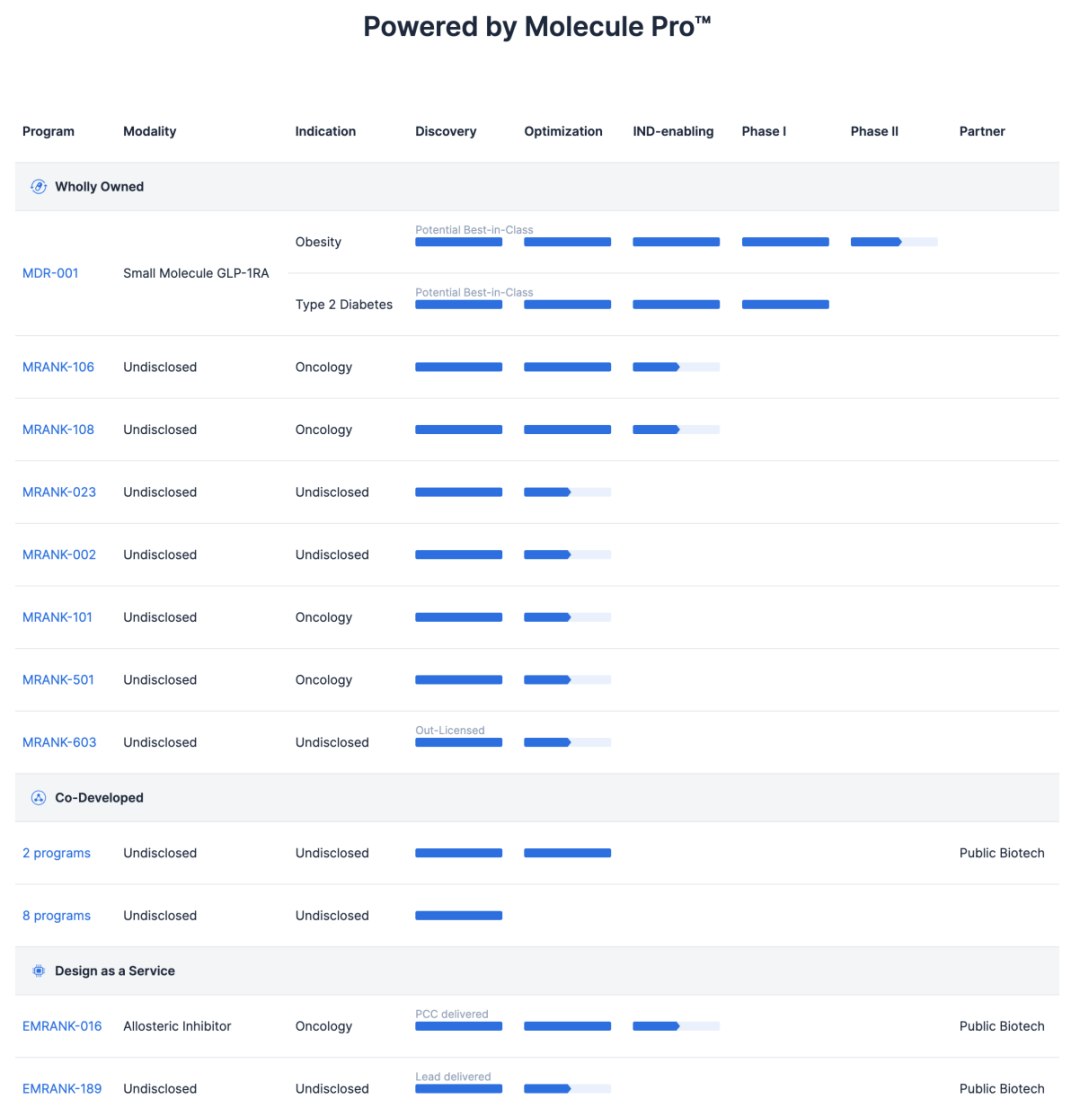Click the Co-Developed section icon

[39, 798]
